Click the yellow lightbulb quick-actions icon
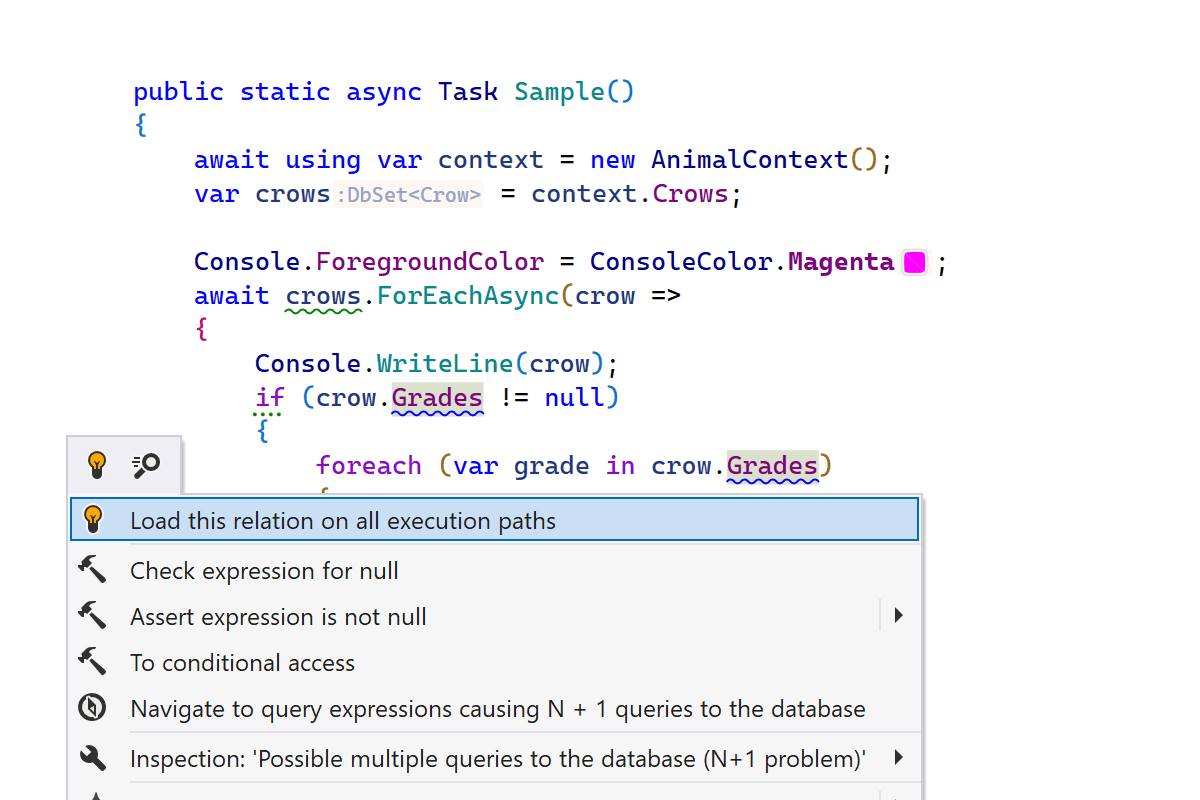This screenshot has height=800, width=1200. [x=97, y=464]
